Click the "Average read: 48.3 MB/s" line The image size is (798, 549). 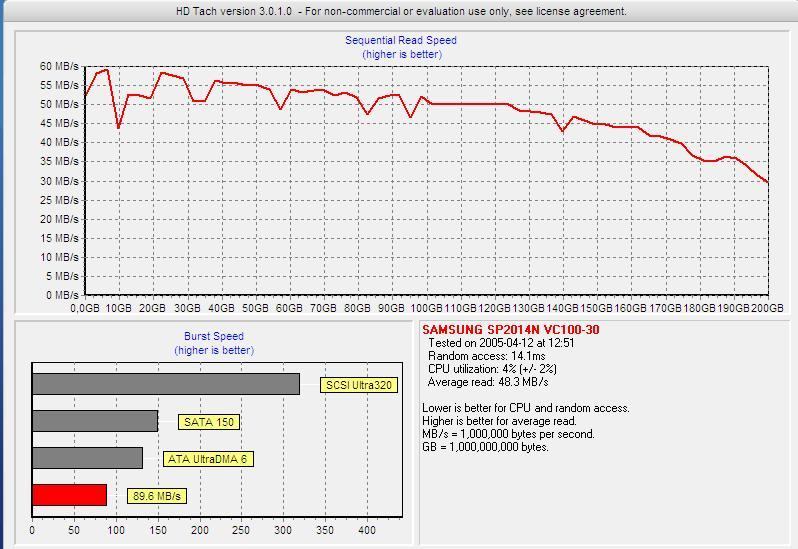488,382
